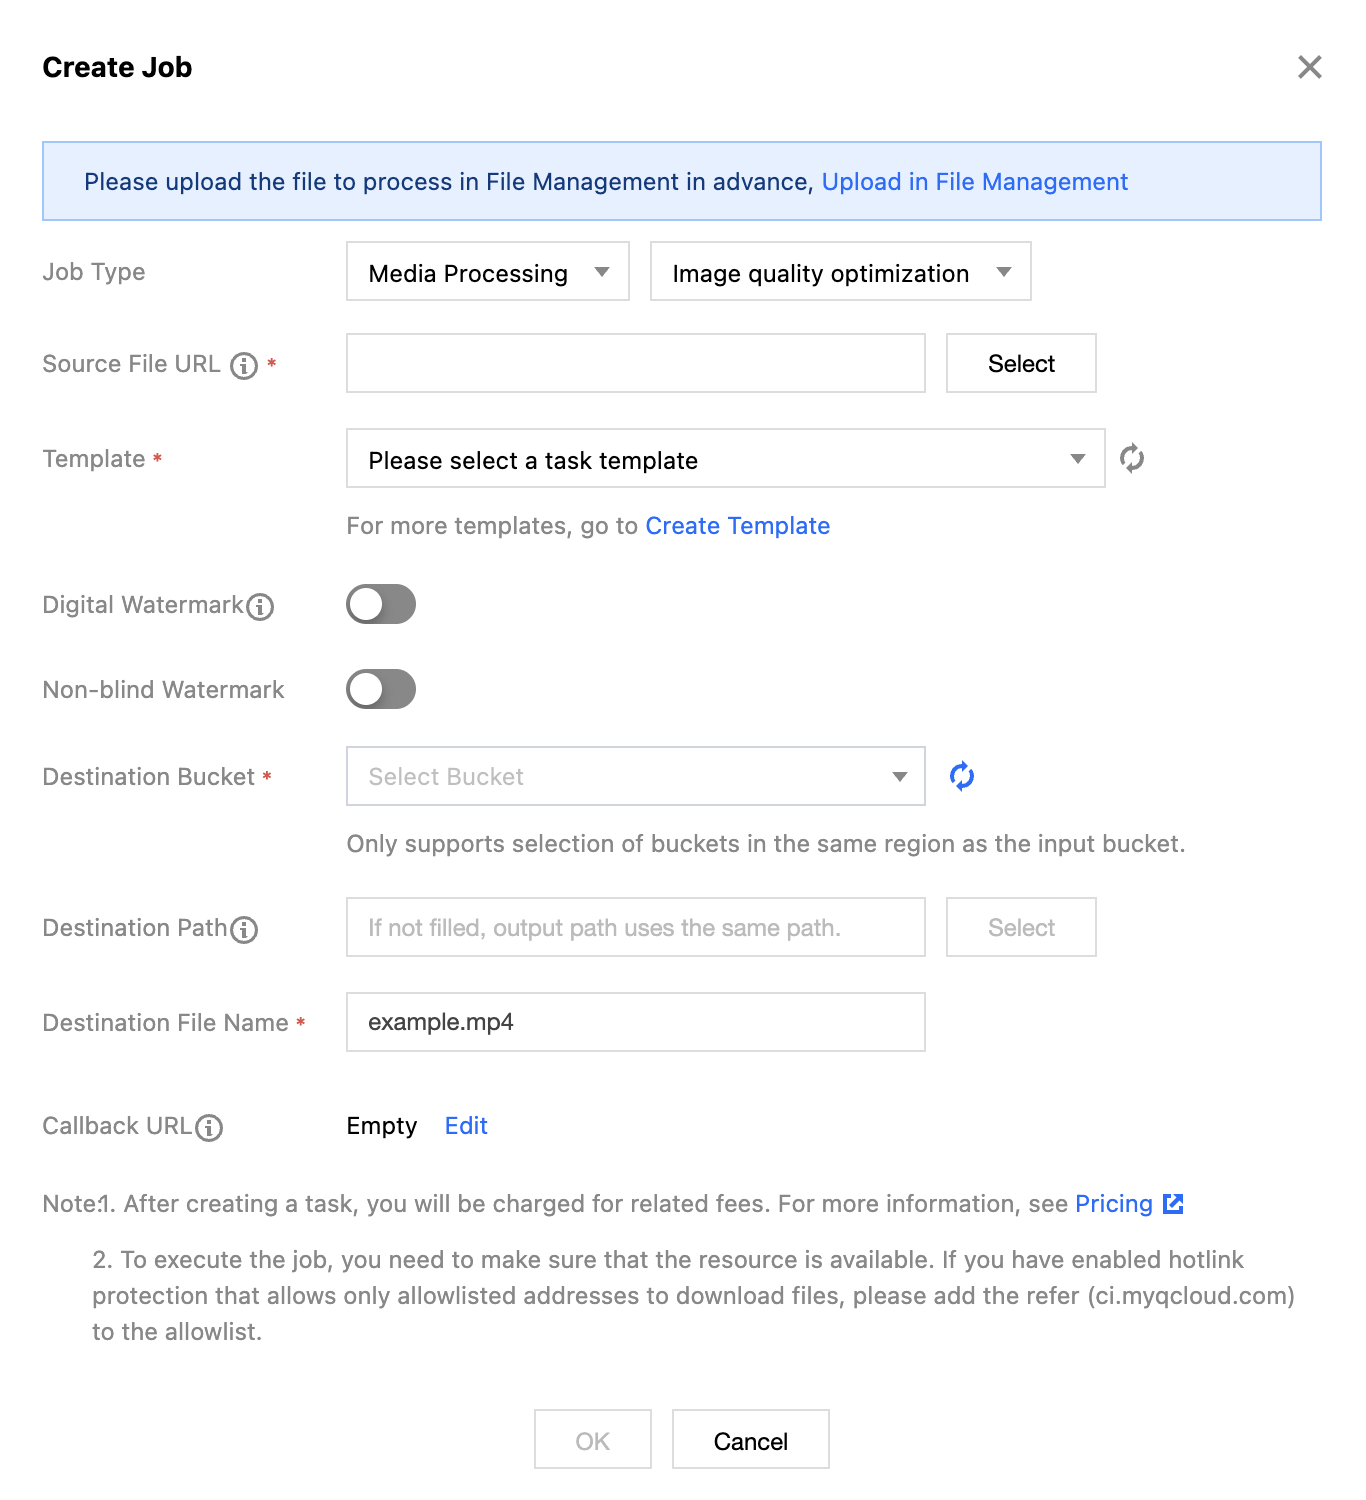Click the Source File URL info icon
The height and width of the screenshot is (1500, 1366).
(244, 366)
